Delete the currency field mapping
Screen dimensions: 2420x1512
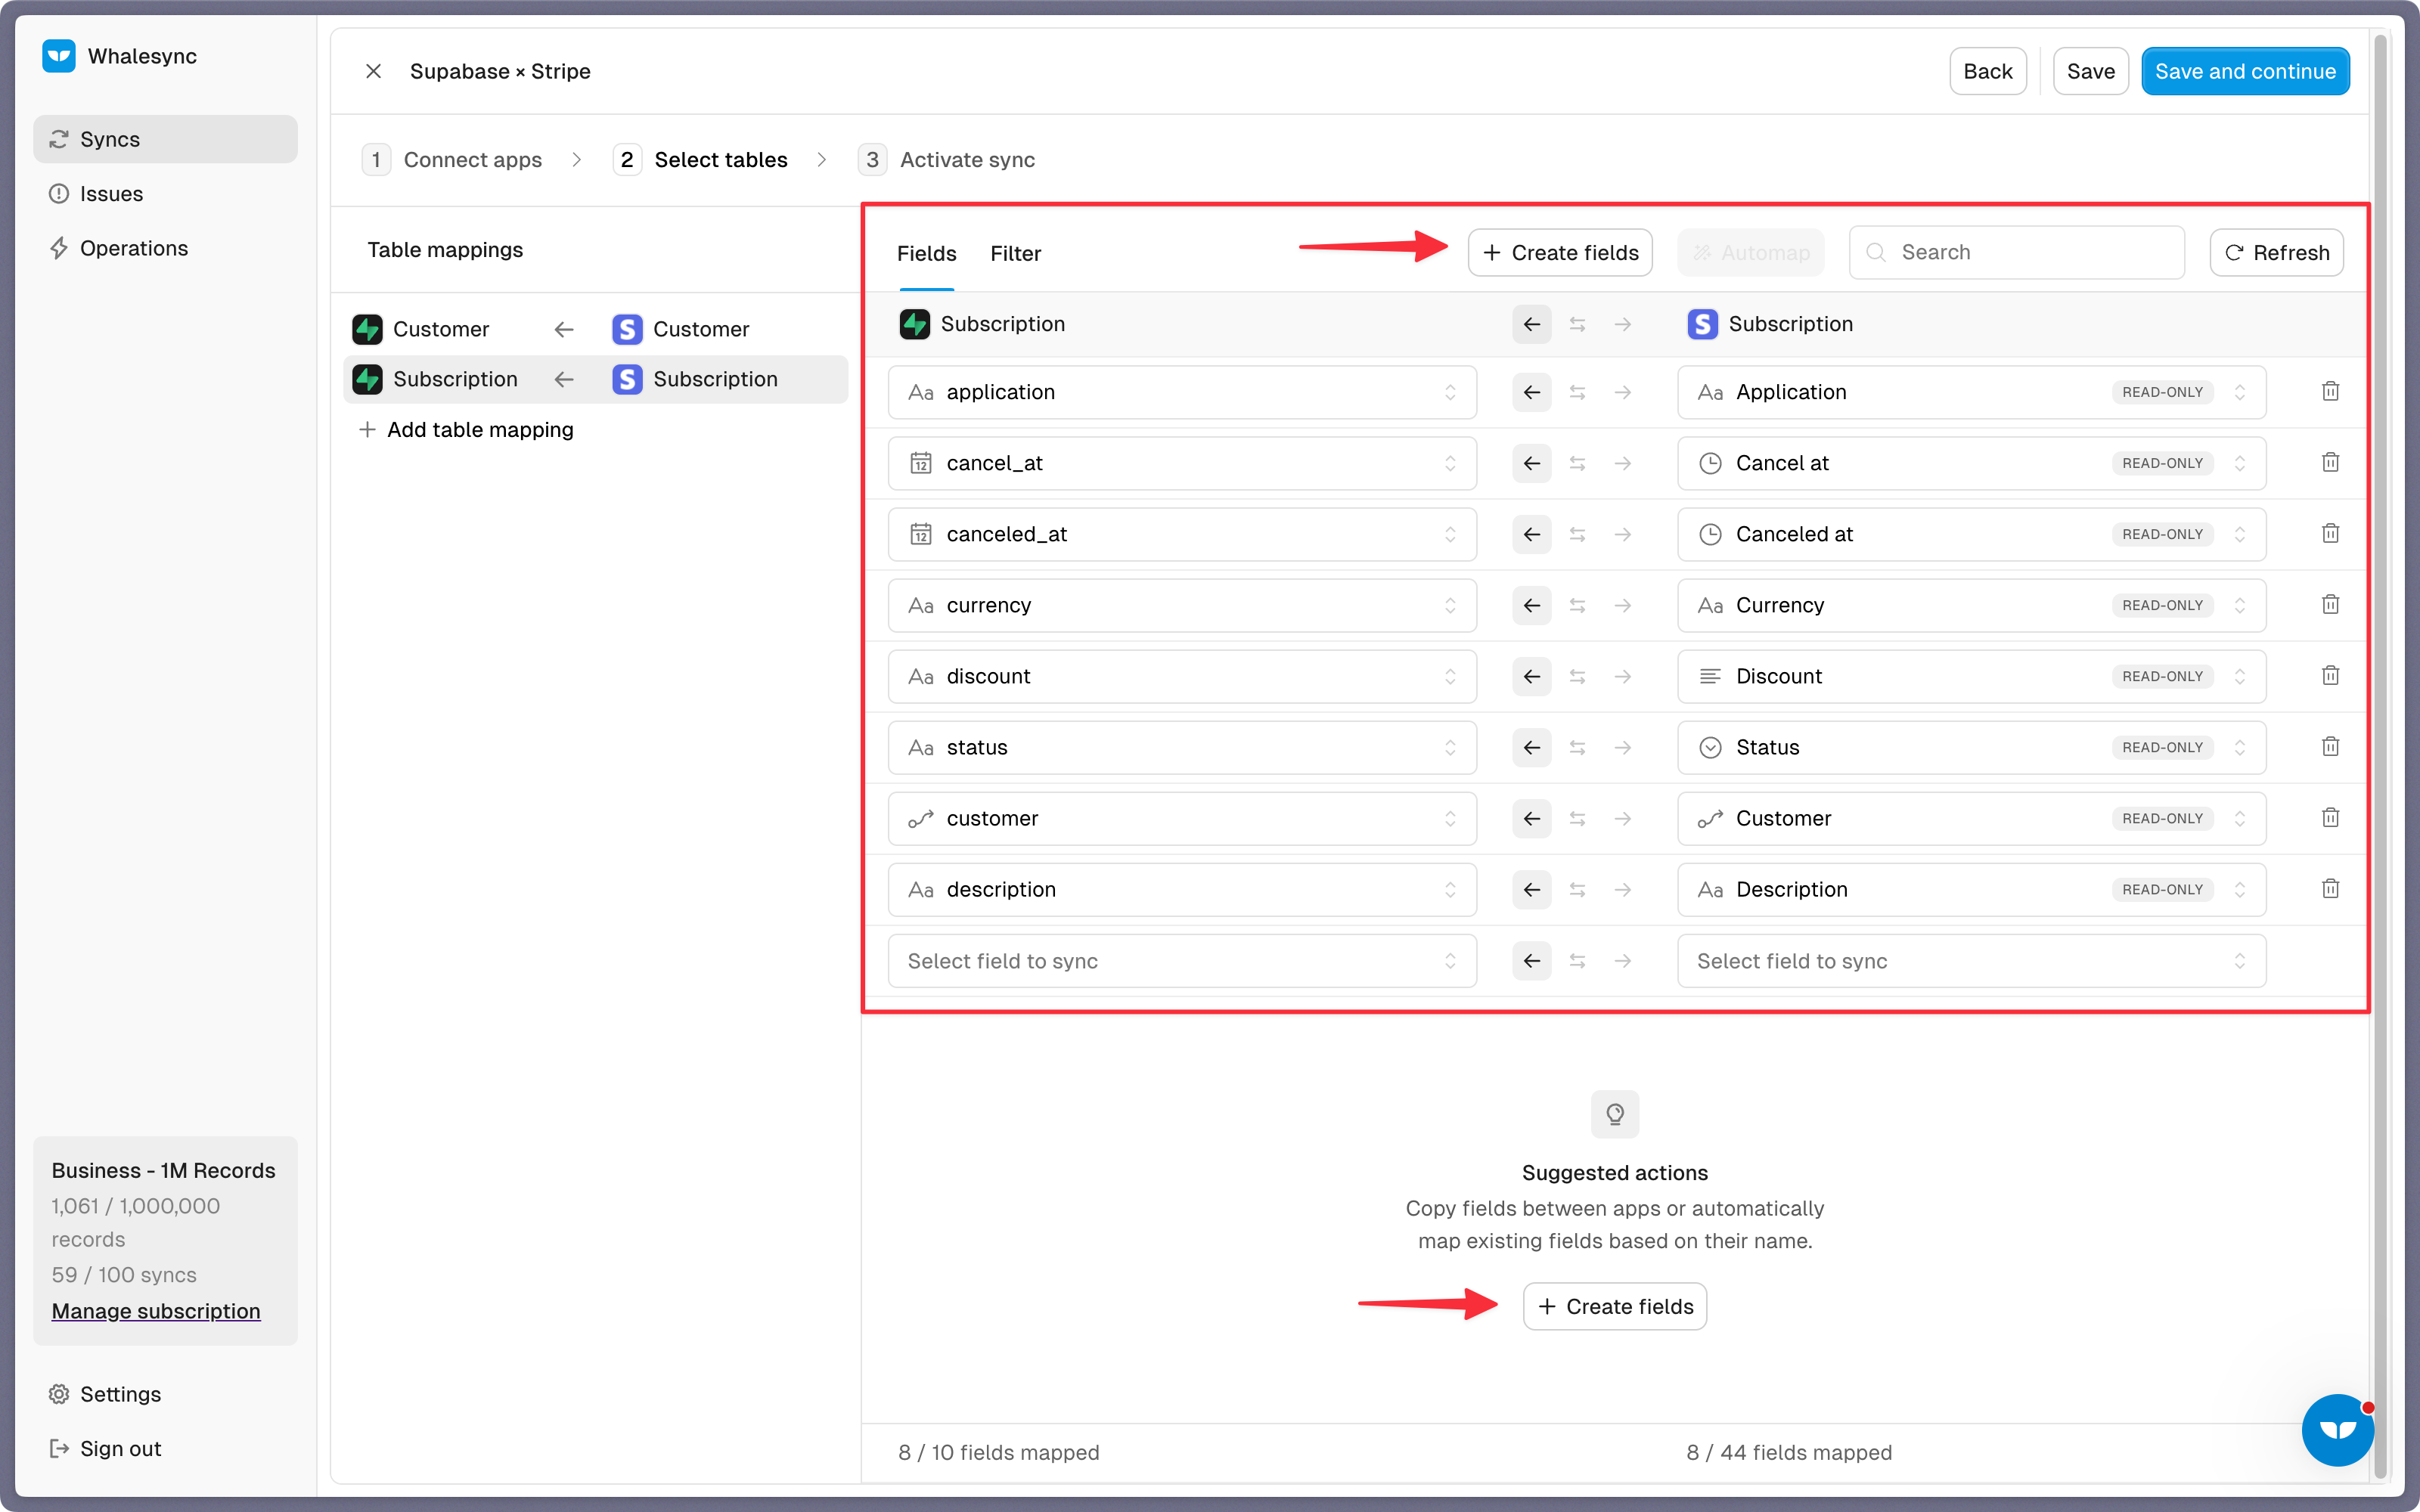[2330, 604]
